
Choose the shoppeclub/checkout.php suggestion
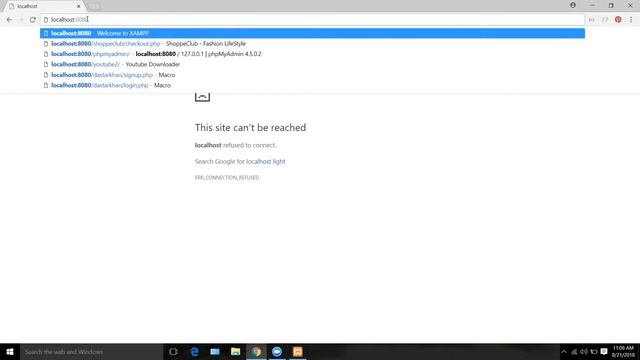pyautogui.click(x=312, y=44)
